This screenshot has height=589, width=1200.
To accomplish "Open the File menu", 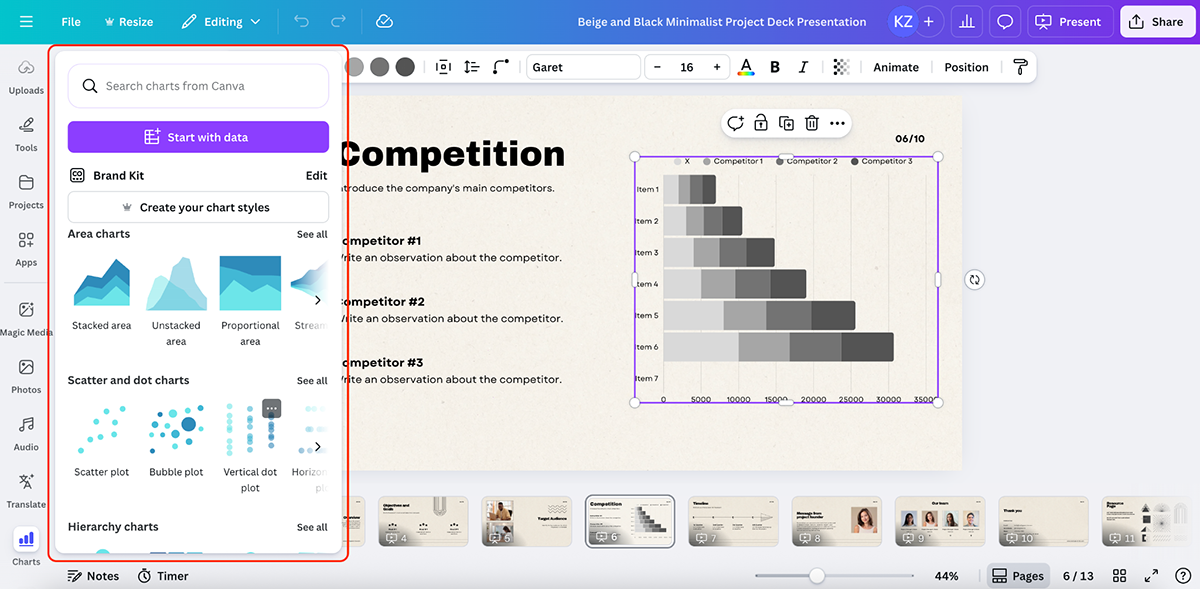I will (70, 21).
